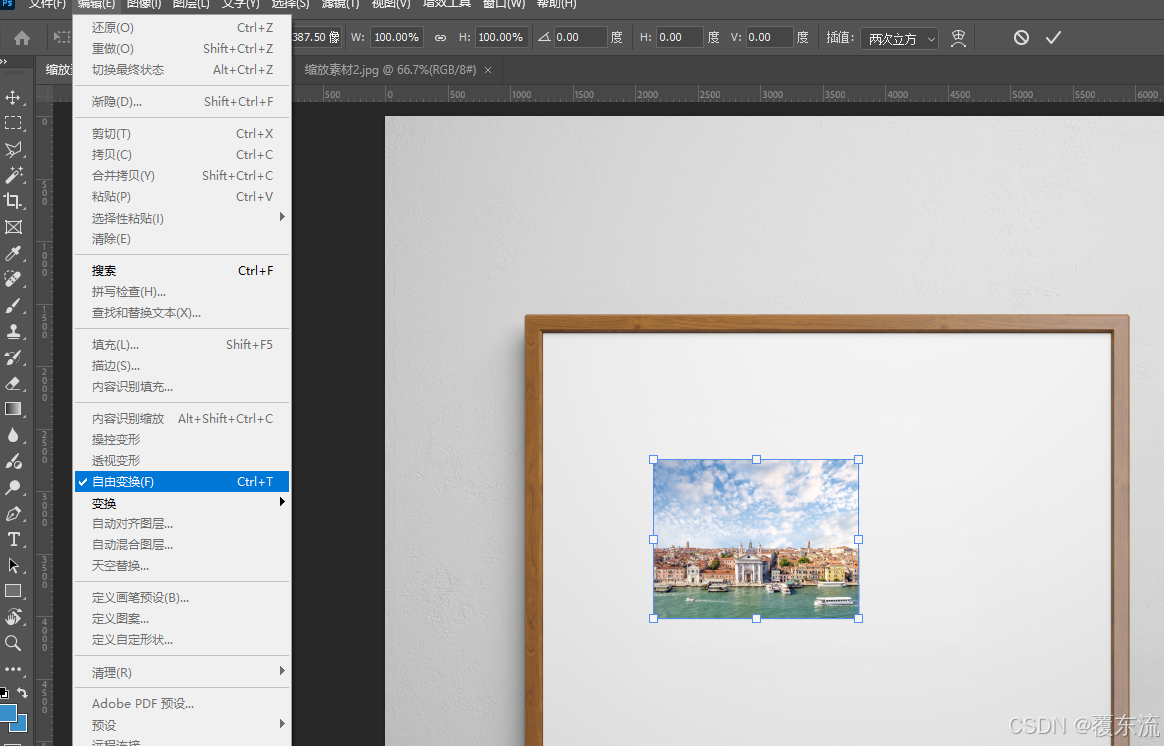Select the Path Selection tool

pyautogui.click(x=13, y=566)
